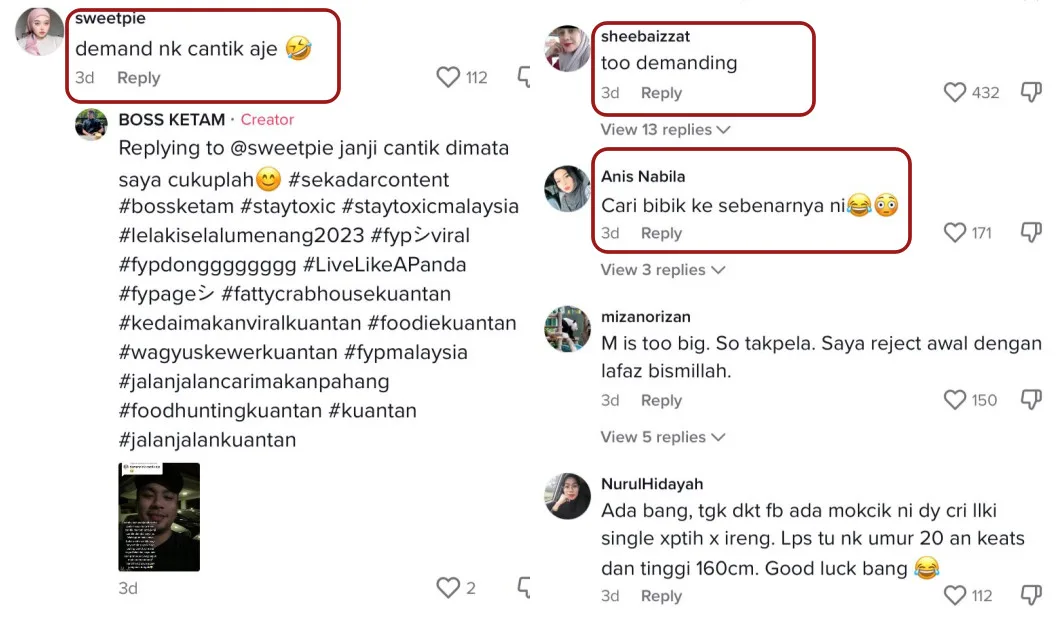
Task: Like NurulHidayah's comment
Action: click(x=955, y=596)
